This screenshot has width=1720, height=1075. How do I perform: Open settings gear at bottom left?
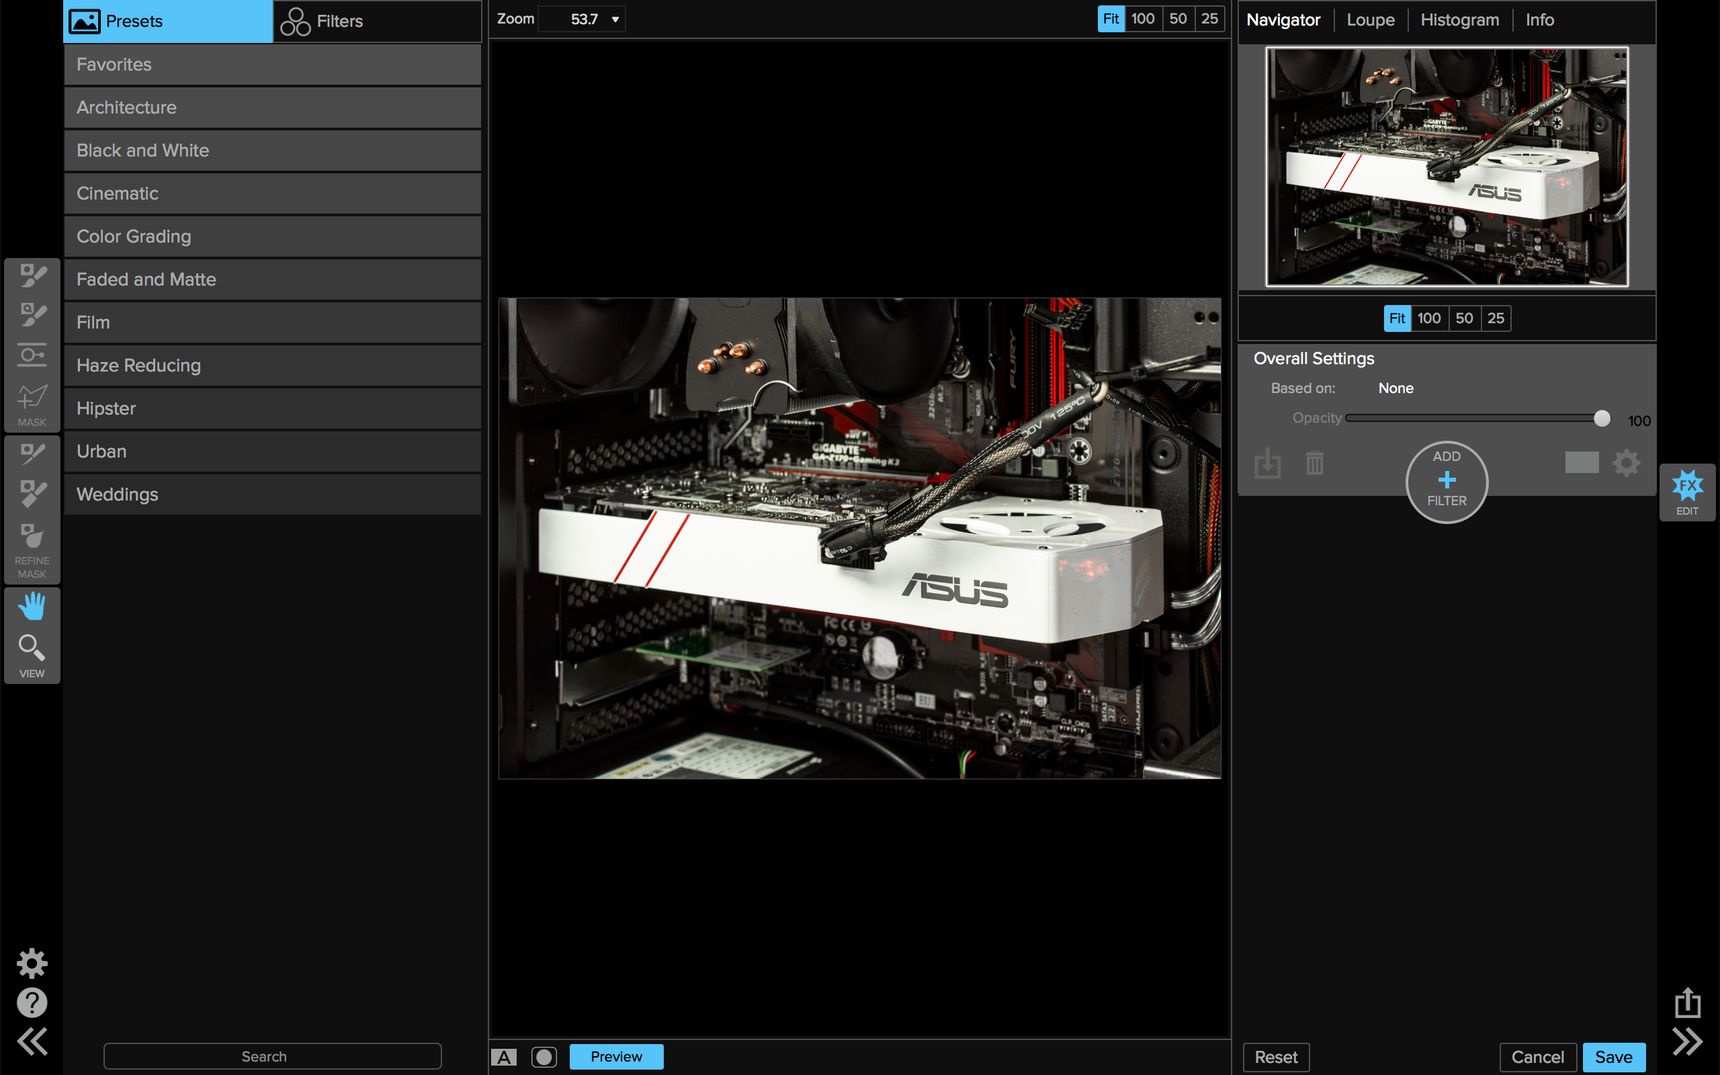coord(32,963)
